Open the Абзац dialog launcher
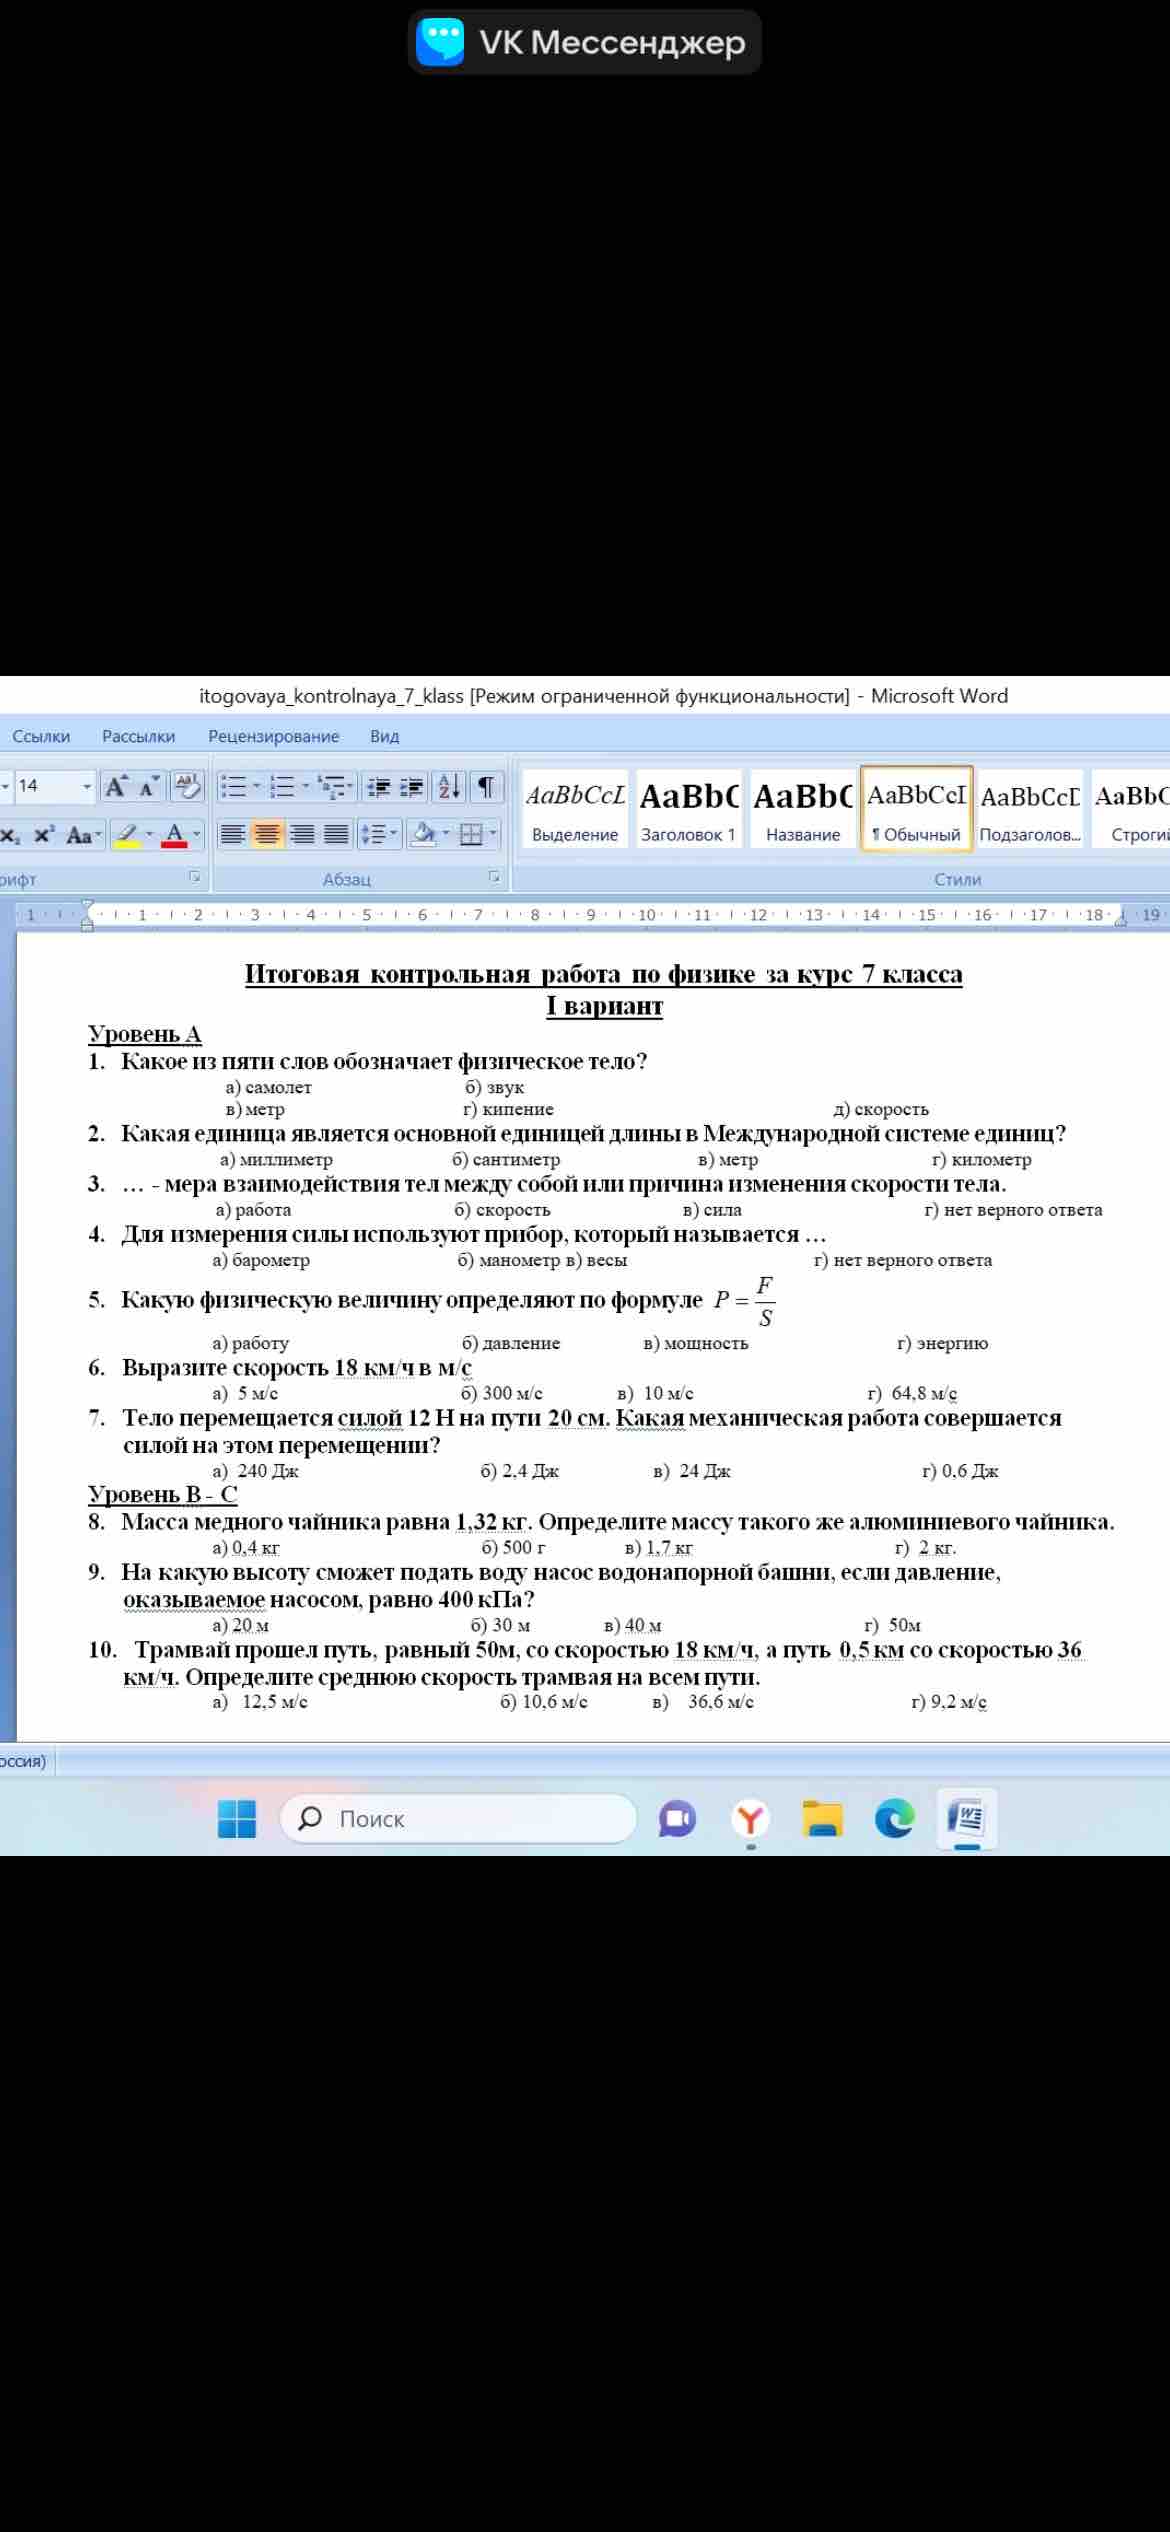This screenshot has width=1170, height=2532. coord(494,877)
